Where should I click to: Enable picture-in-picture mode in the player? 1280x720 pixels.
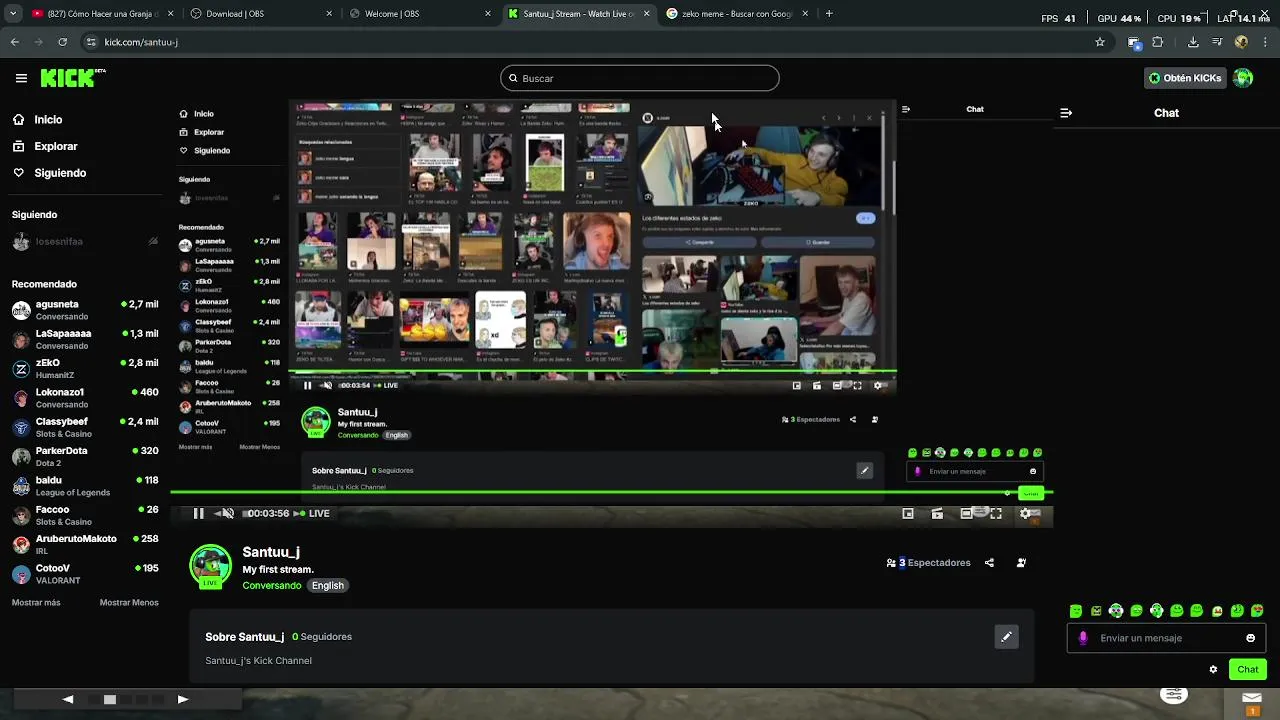pos(908,513)
